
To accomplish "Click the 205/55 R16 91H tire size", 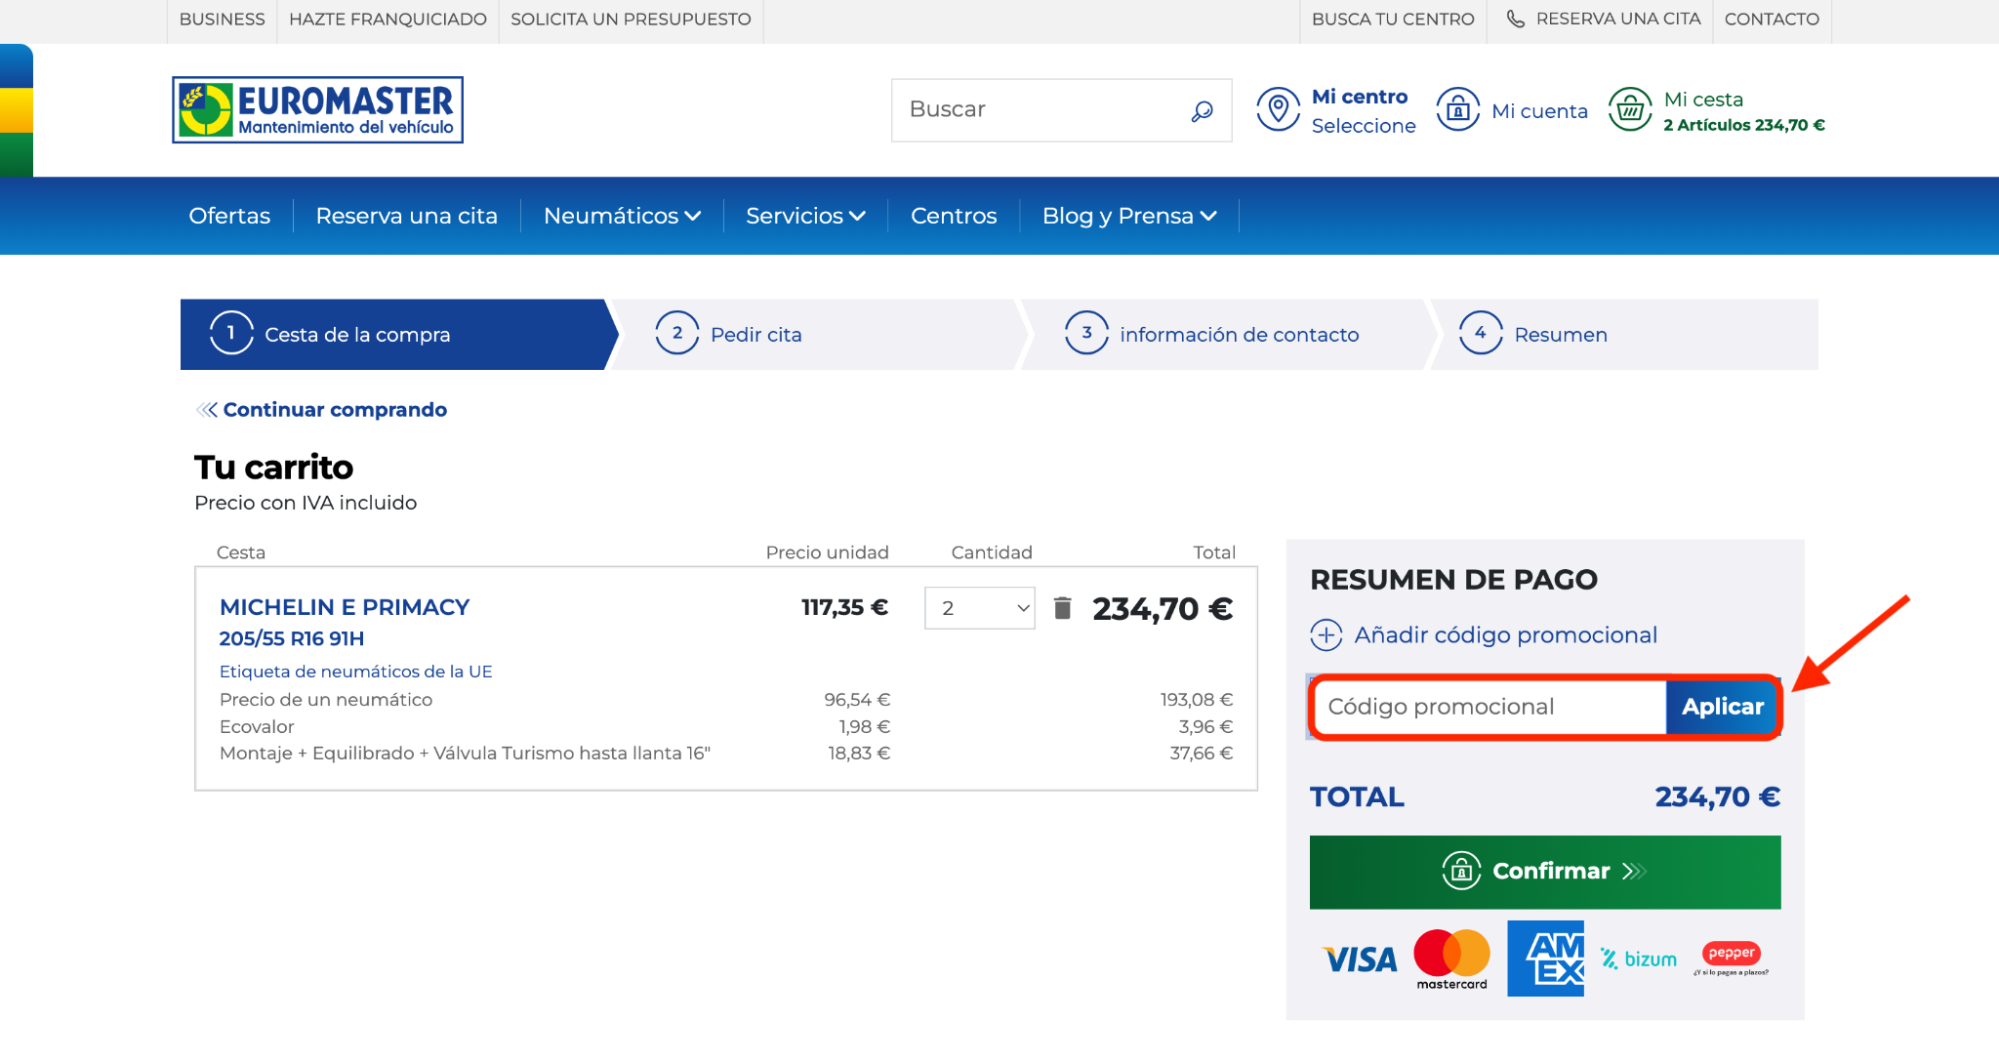I will click(x=292, y=638).
